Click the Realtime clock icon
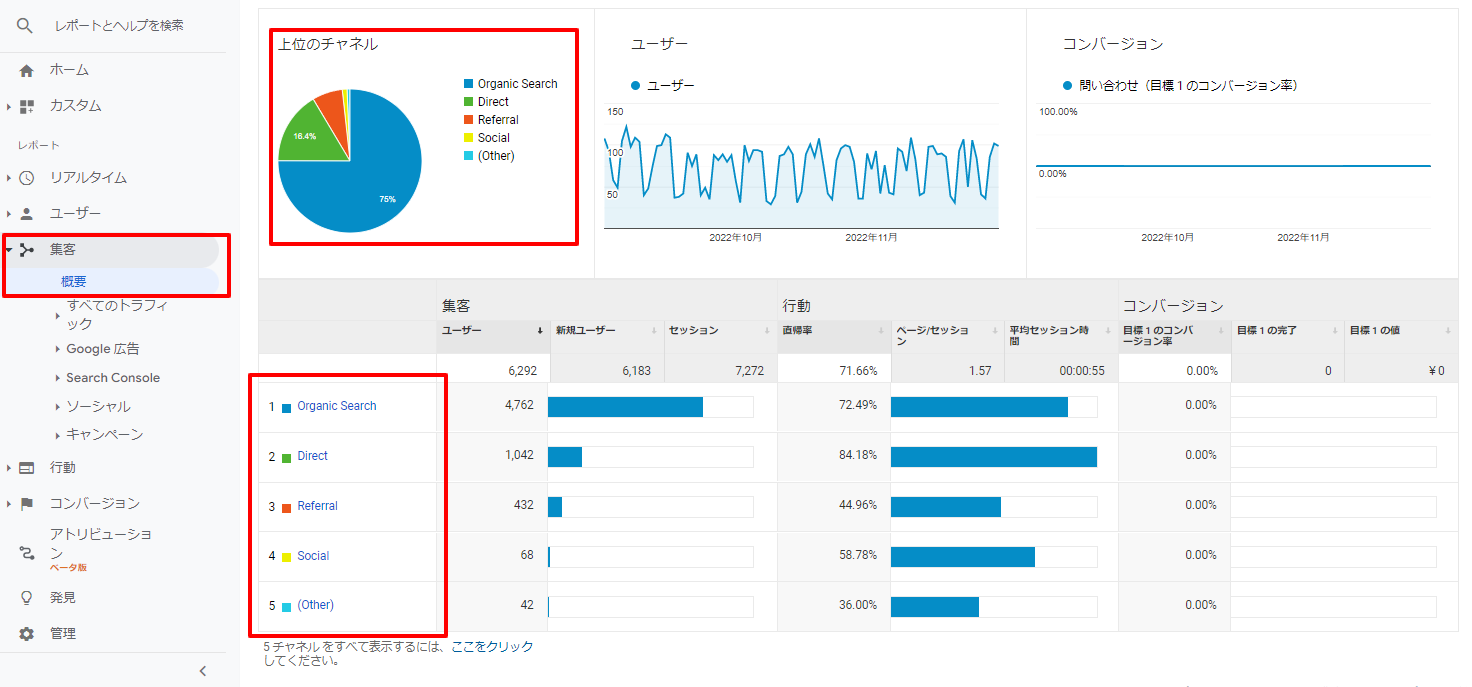This screenshot has width=1472, height=687. click(x=27, y=178)
